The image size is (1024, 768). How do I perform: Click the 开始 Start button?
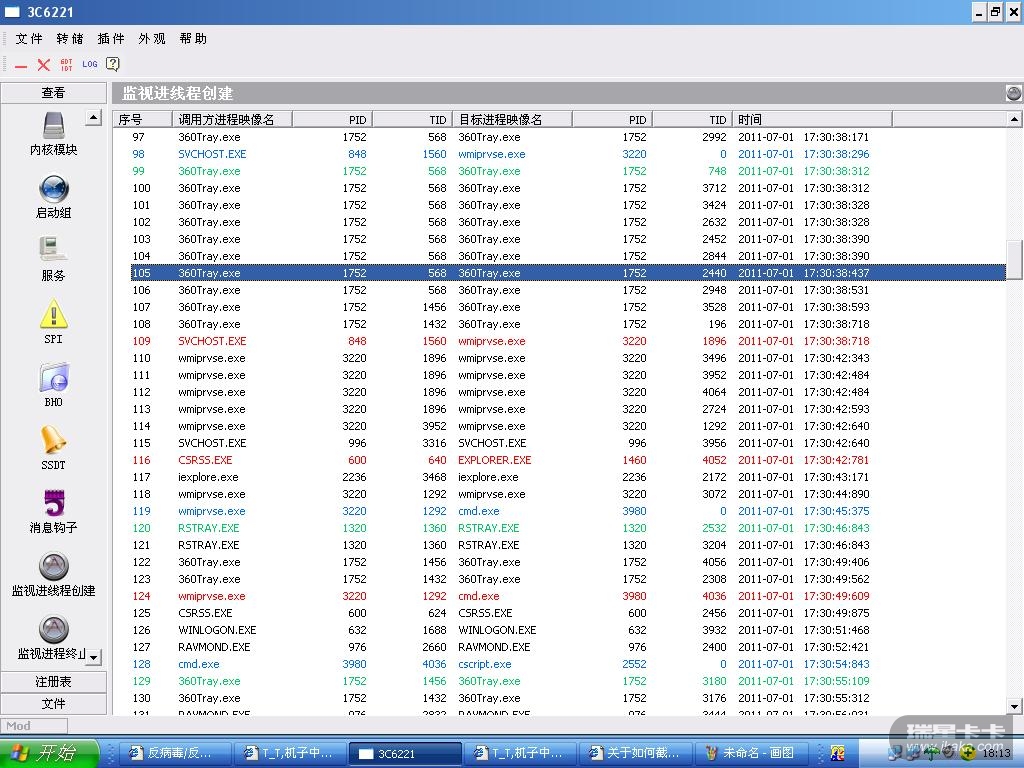[49, 753]
